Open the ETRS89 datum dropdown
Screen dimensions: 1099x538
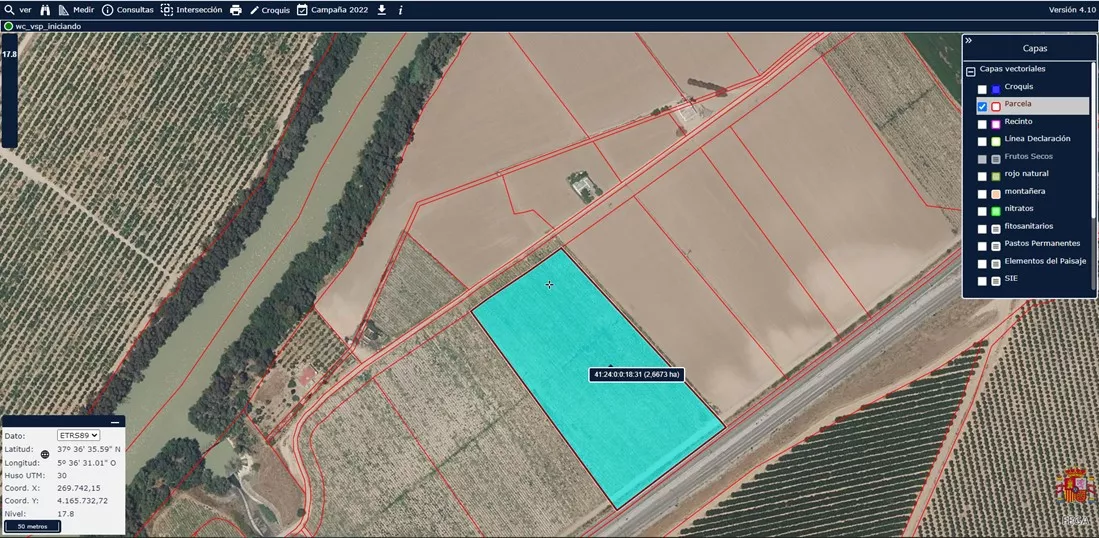click(x=79, y=436)
